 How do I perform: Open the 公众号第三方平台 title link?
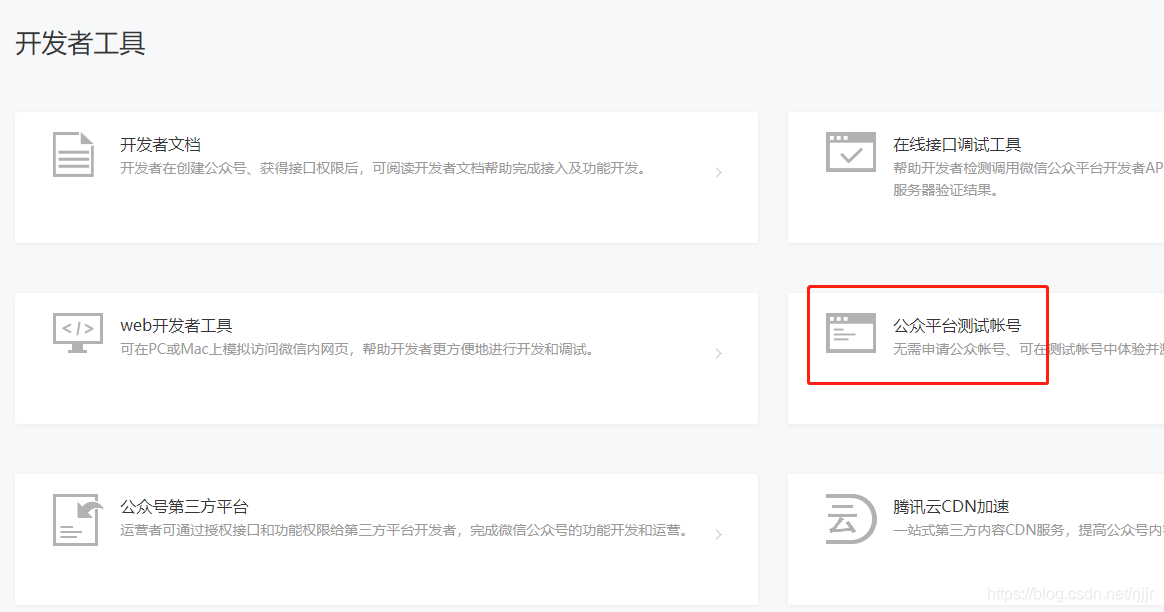coord(184,507)
